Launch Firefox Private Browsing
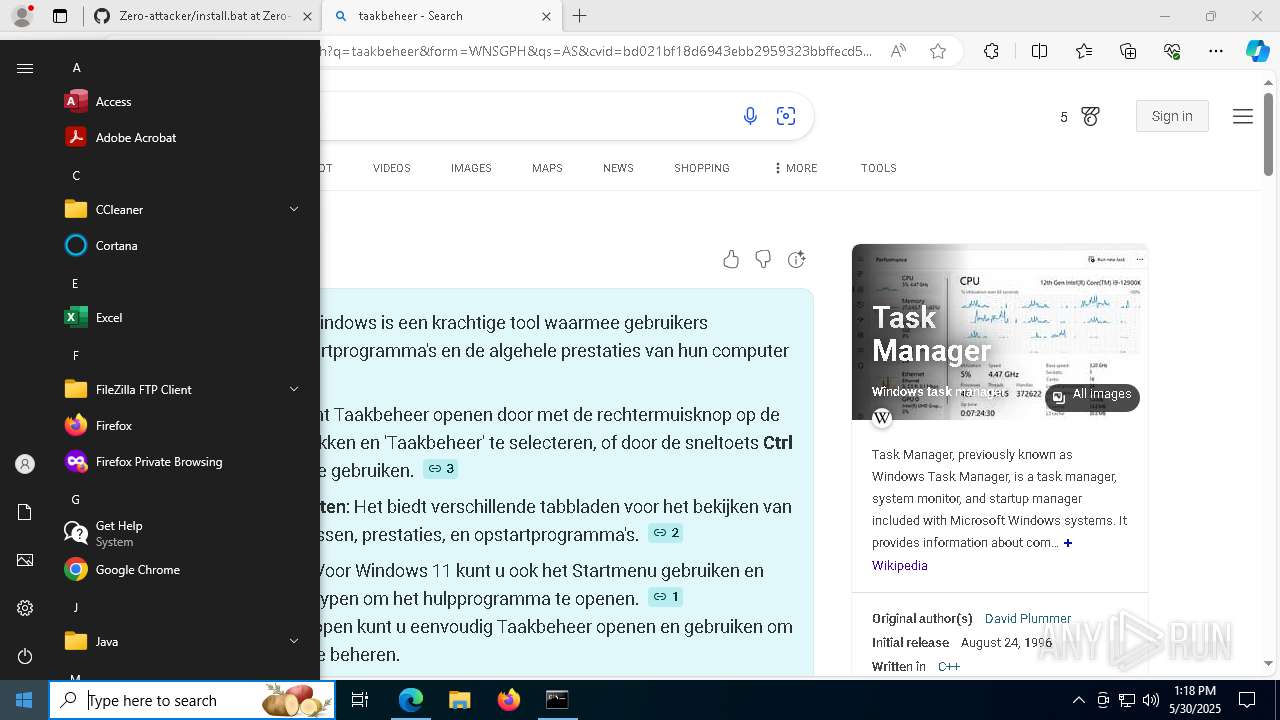 [x=184, y=462]
